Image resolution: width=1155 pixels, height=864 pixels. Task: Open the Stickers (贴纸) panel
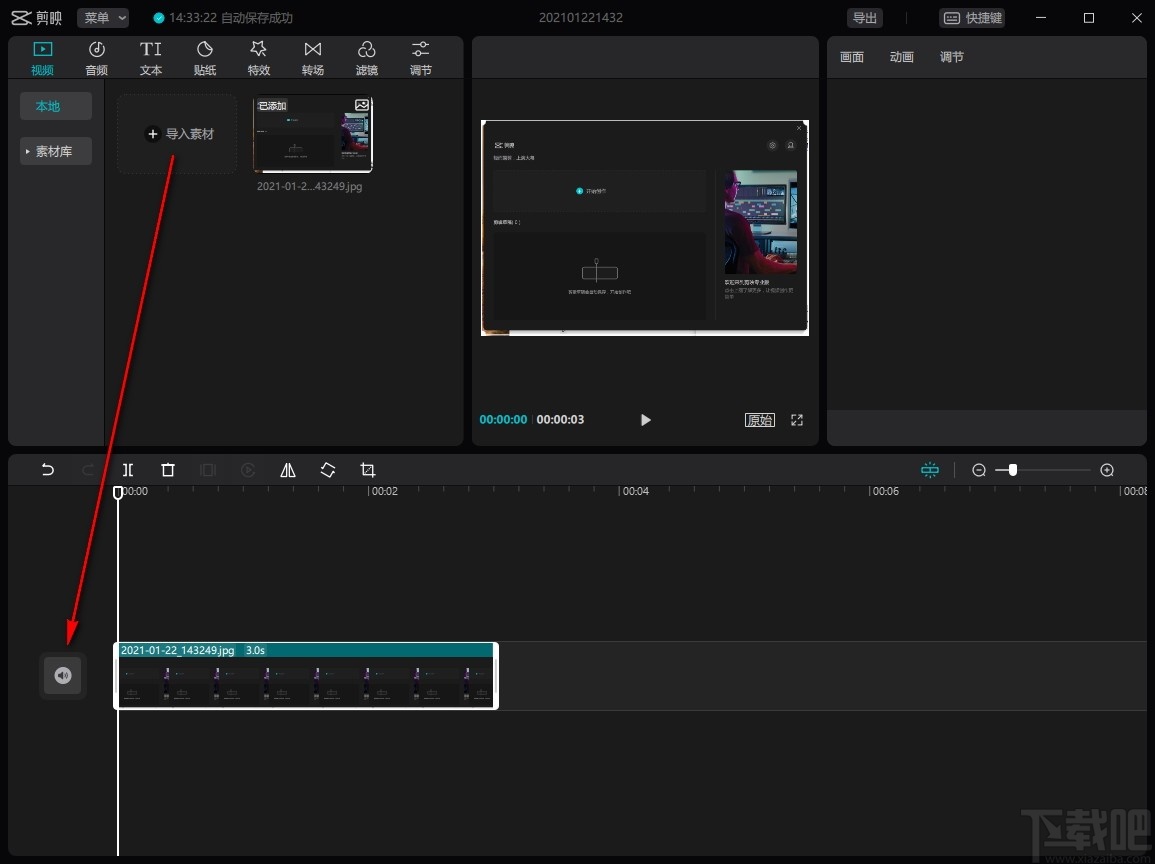click(205, 58)
